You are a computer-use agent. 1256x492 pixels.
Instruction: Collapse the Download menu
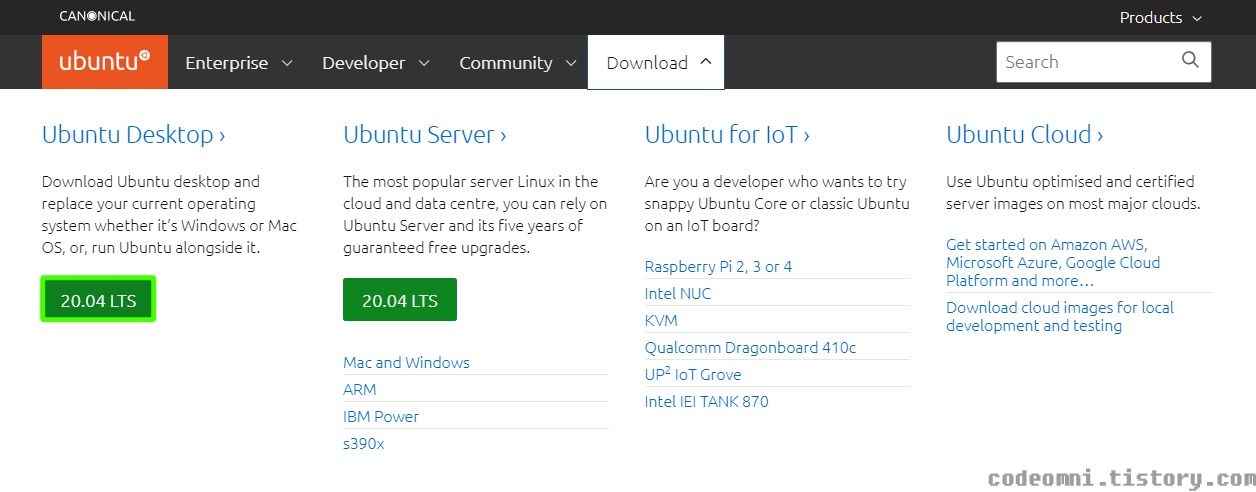coord(656,62)
